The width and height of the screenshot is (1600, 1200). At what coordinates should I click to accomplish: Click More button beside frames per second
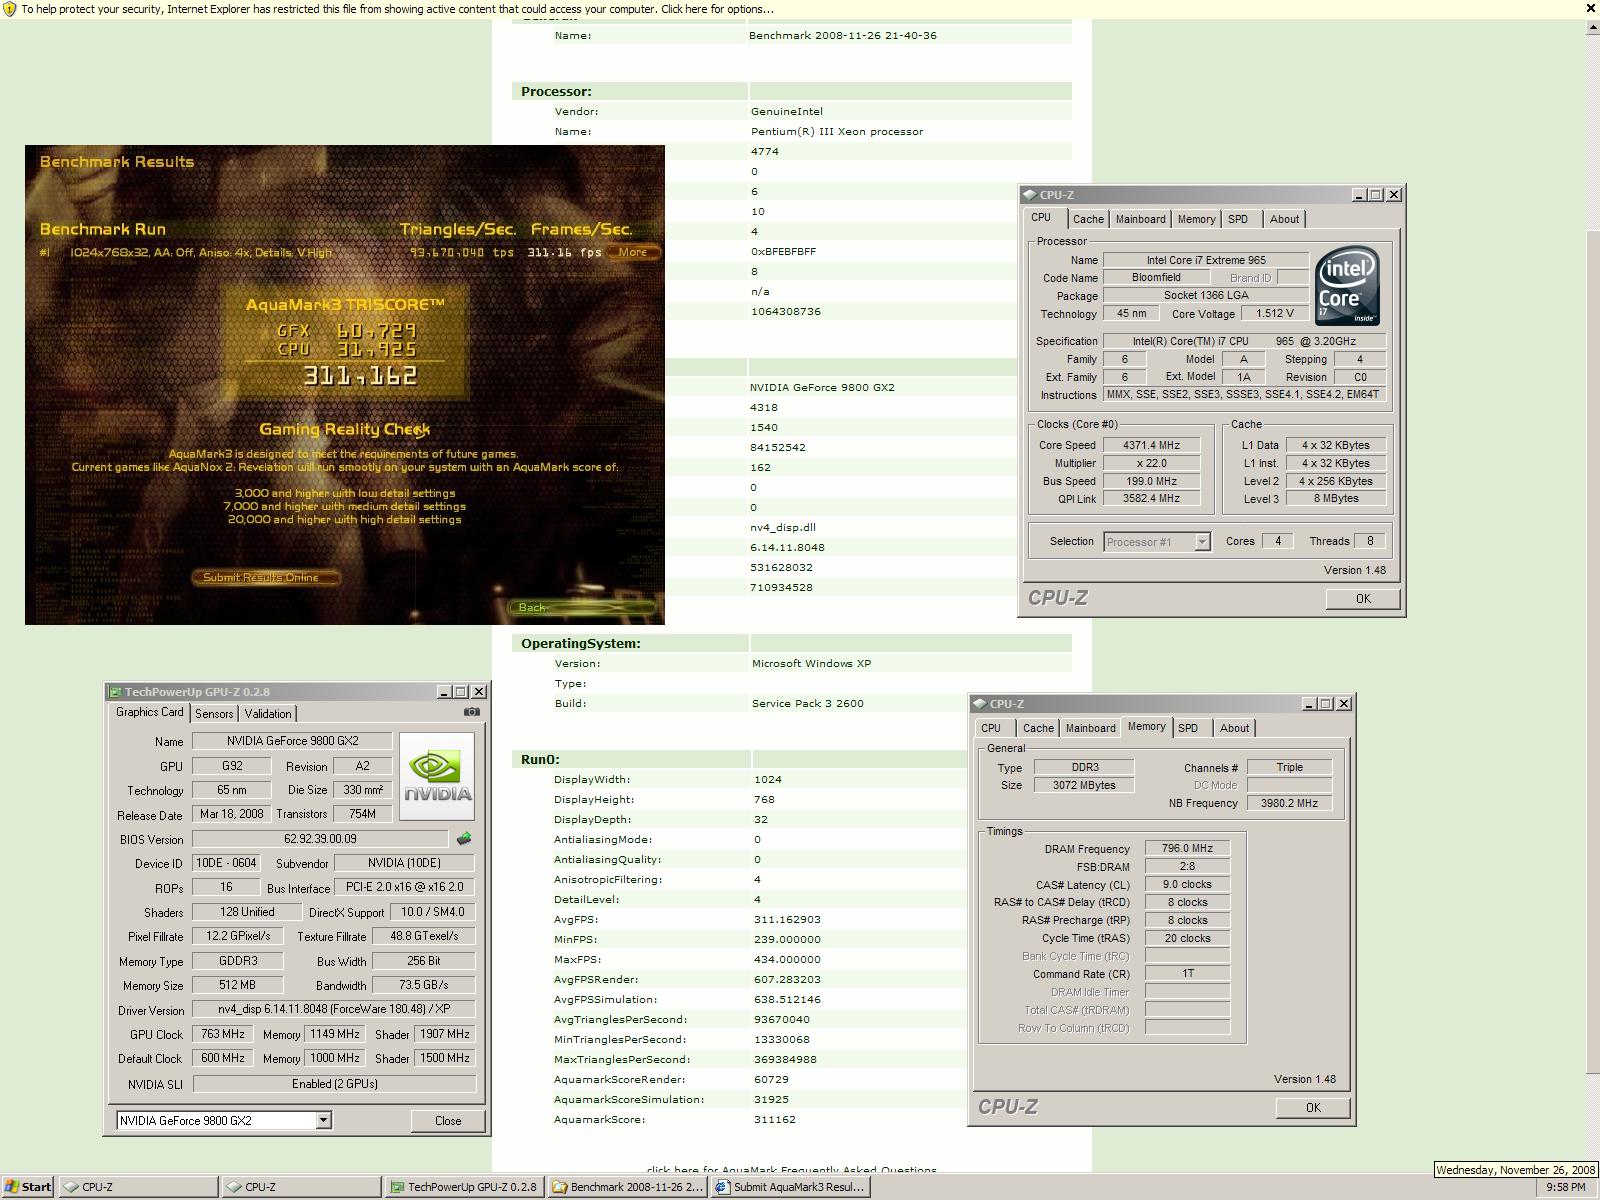(634, 252)
